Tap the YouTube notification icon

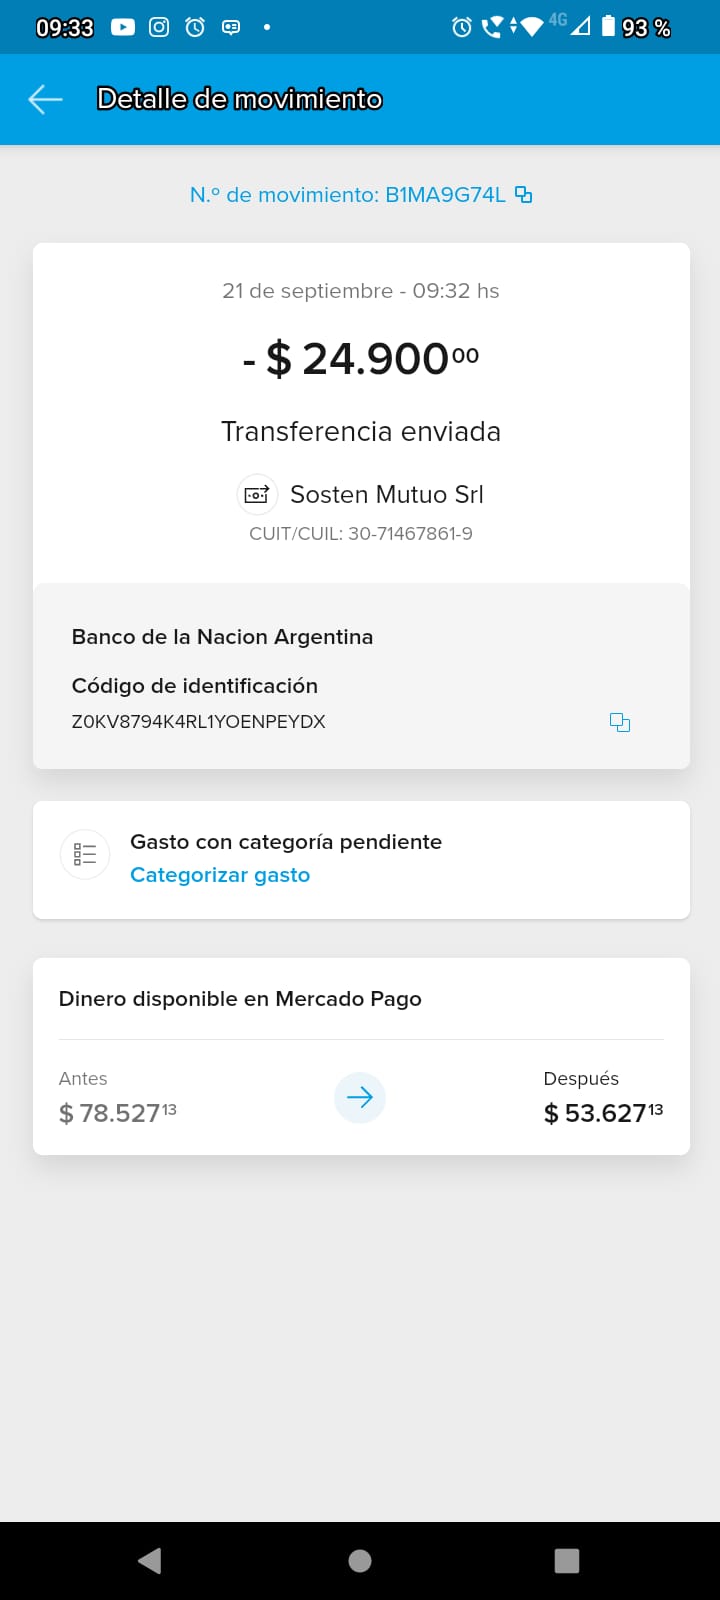[x=123, y=27]
